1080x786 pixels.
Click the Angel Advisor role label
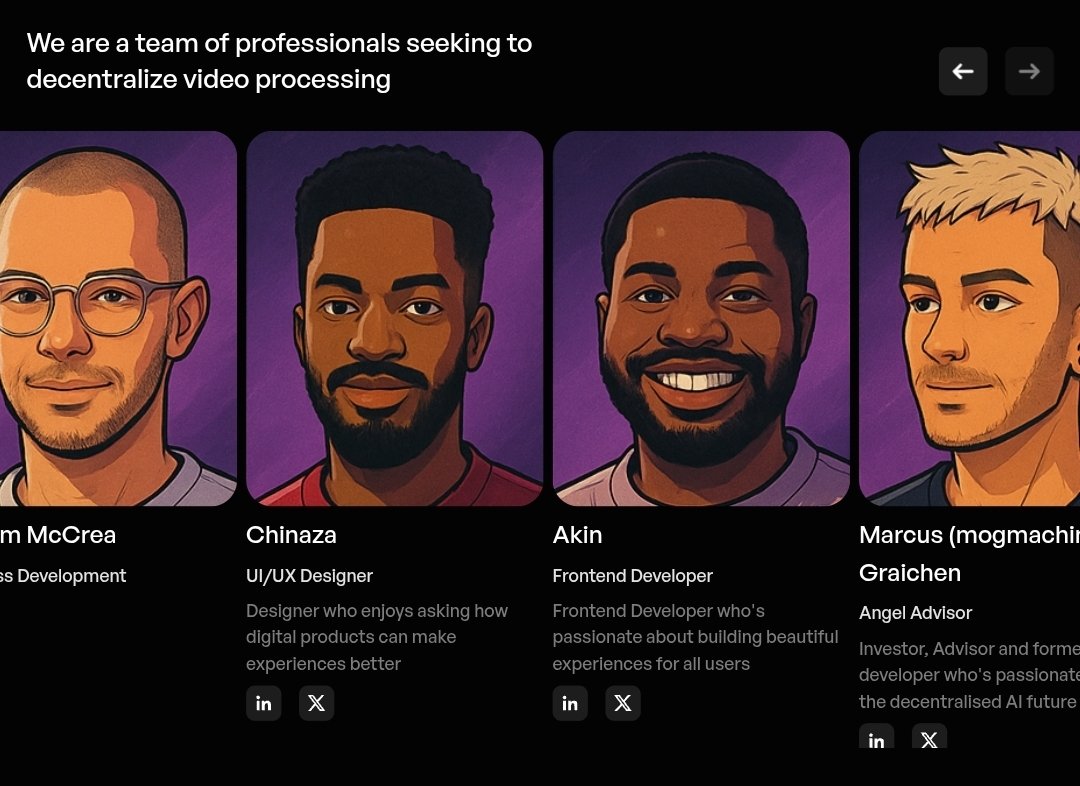coord(915,613)
